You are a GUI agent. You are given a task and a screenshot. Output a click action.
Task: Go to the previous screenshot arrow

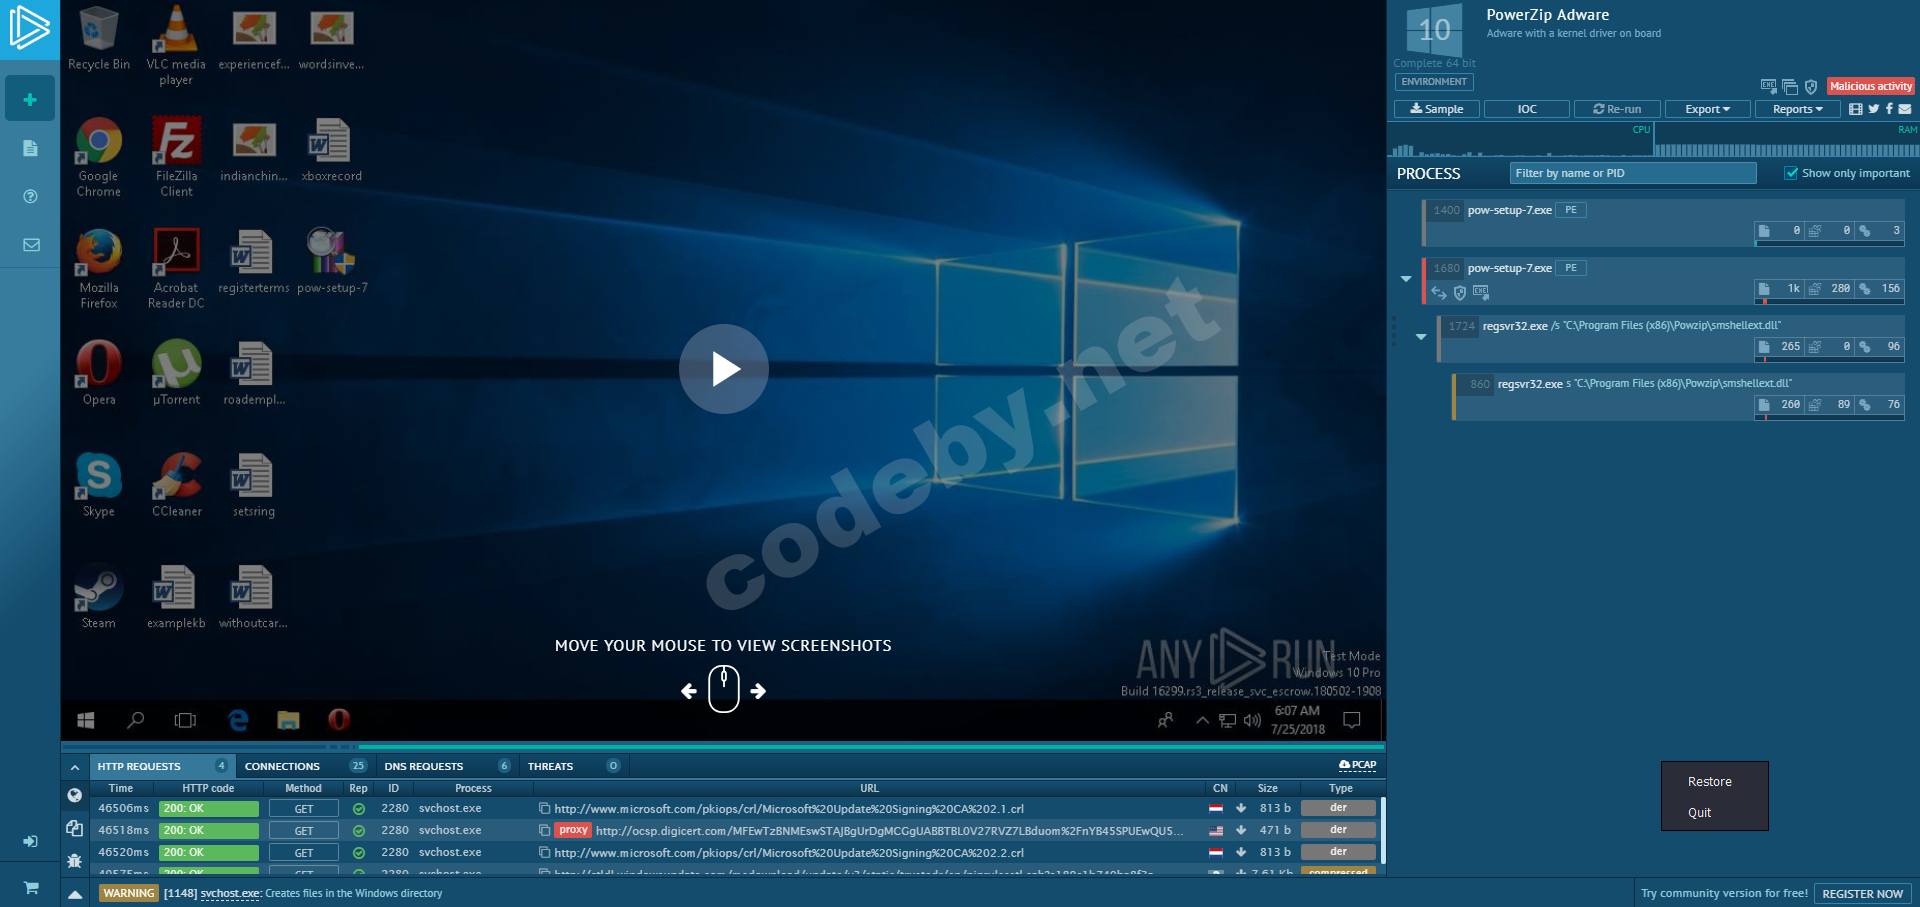[x=689, y=691]
